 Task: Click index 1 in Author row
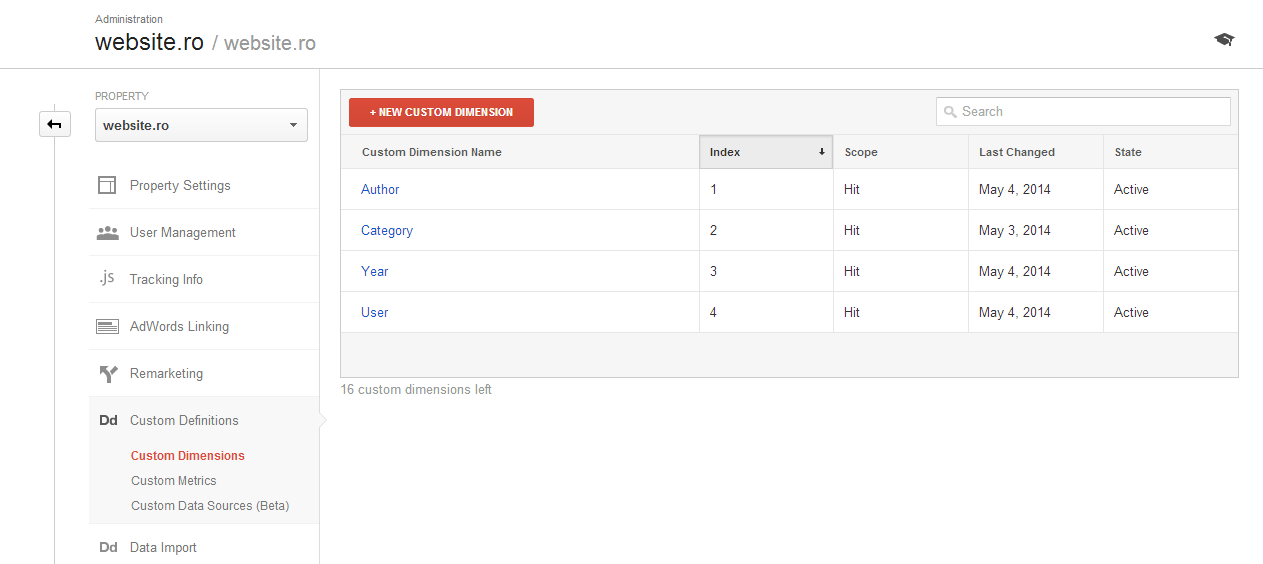713,189
